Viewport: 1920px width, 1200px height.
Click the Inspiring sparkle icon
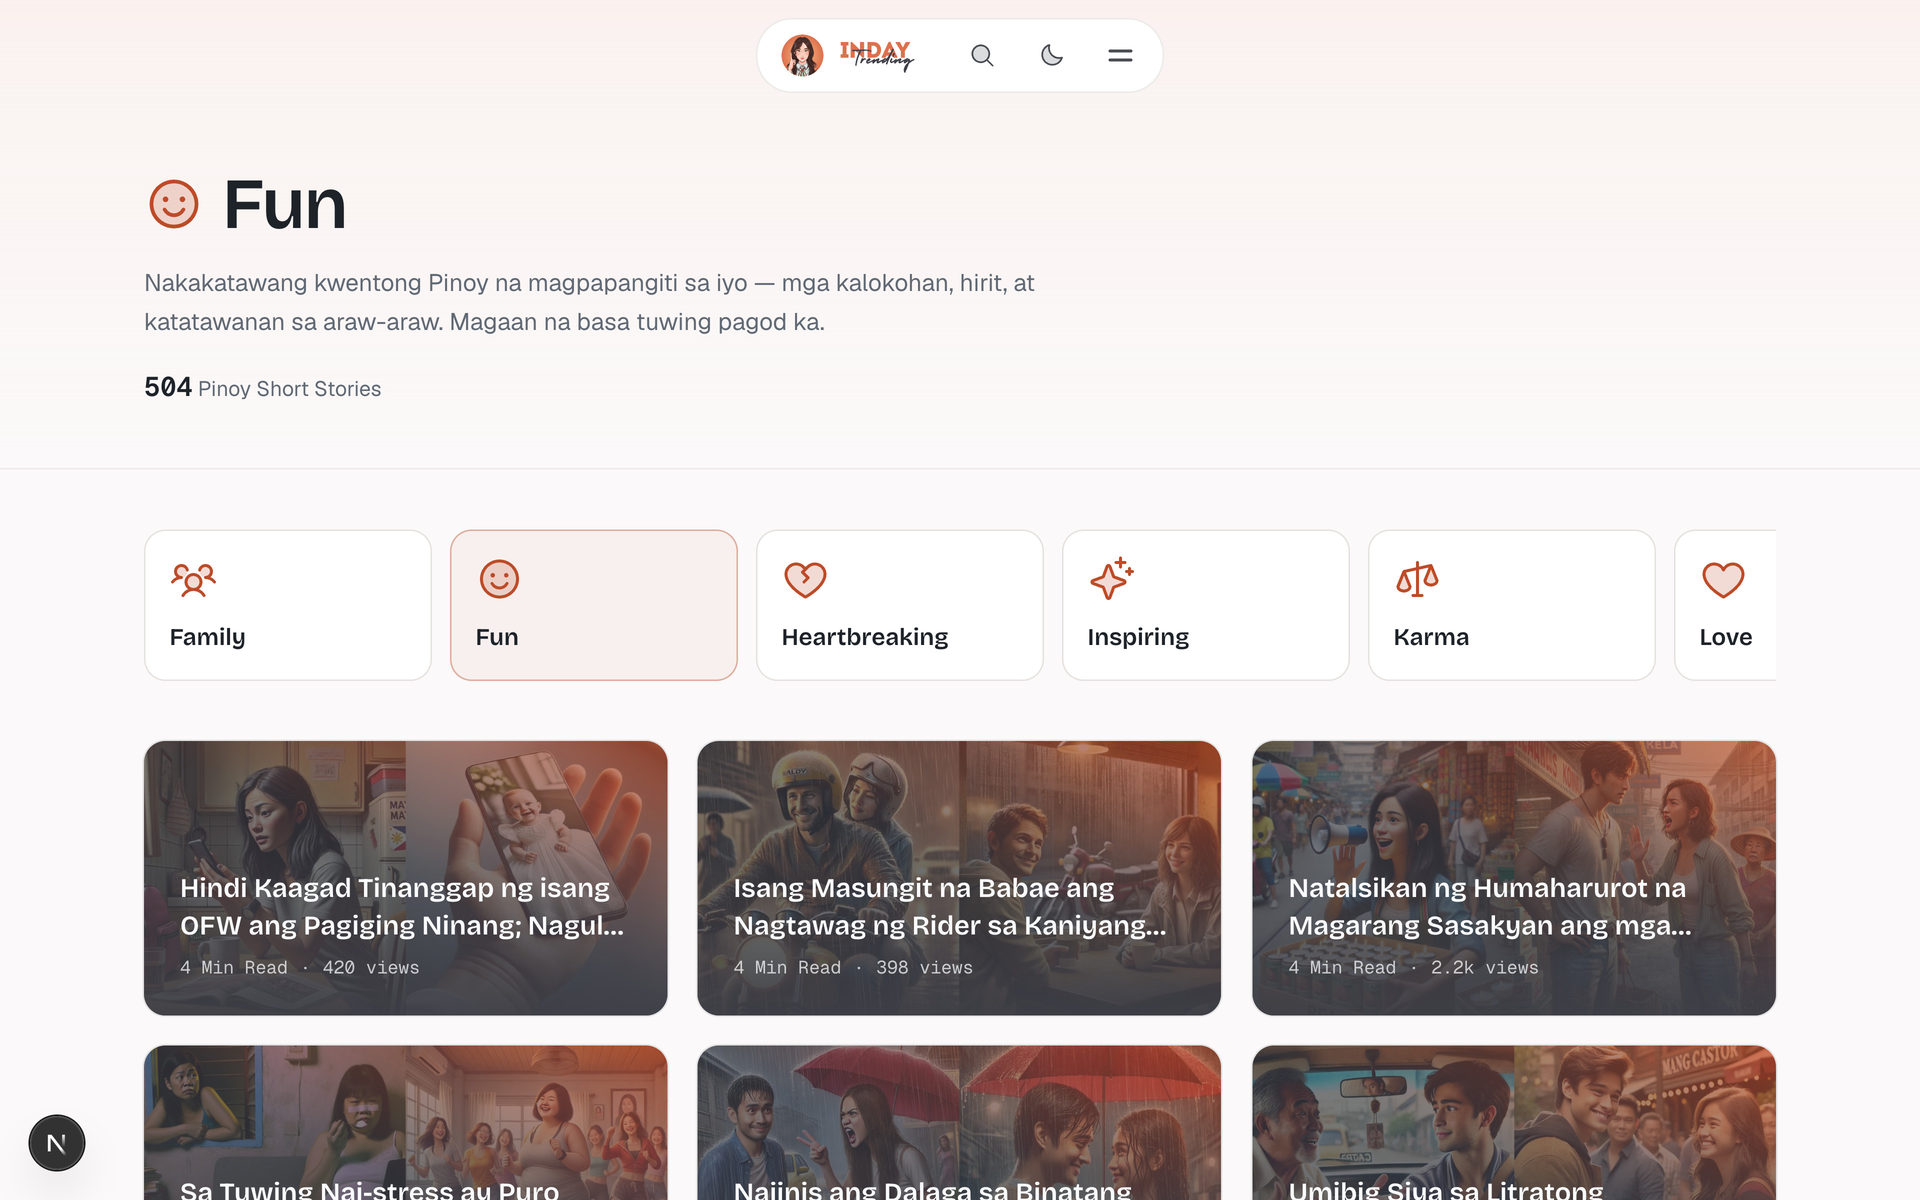point(1111,579)
